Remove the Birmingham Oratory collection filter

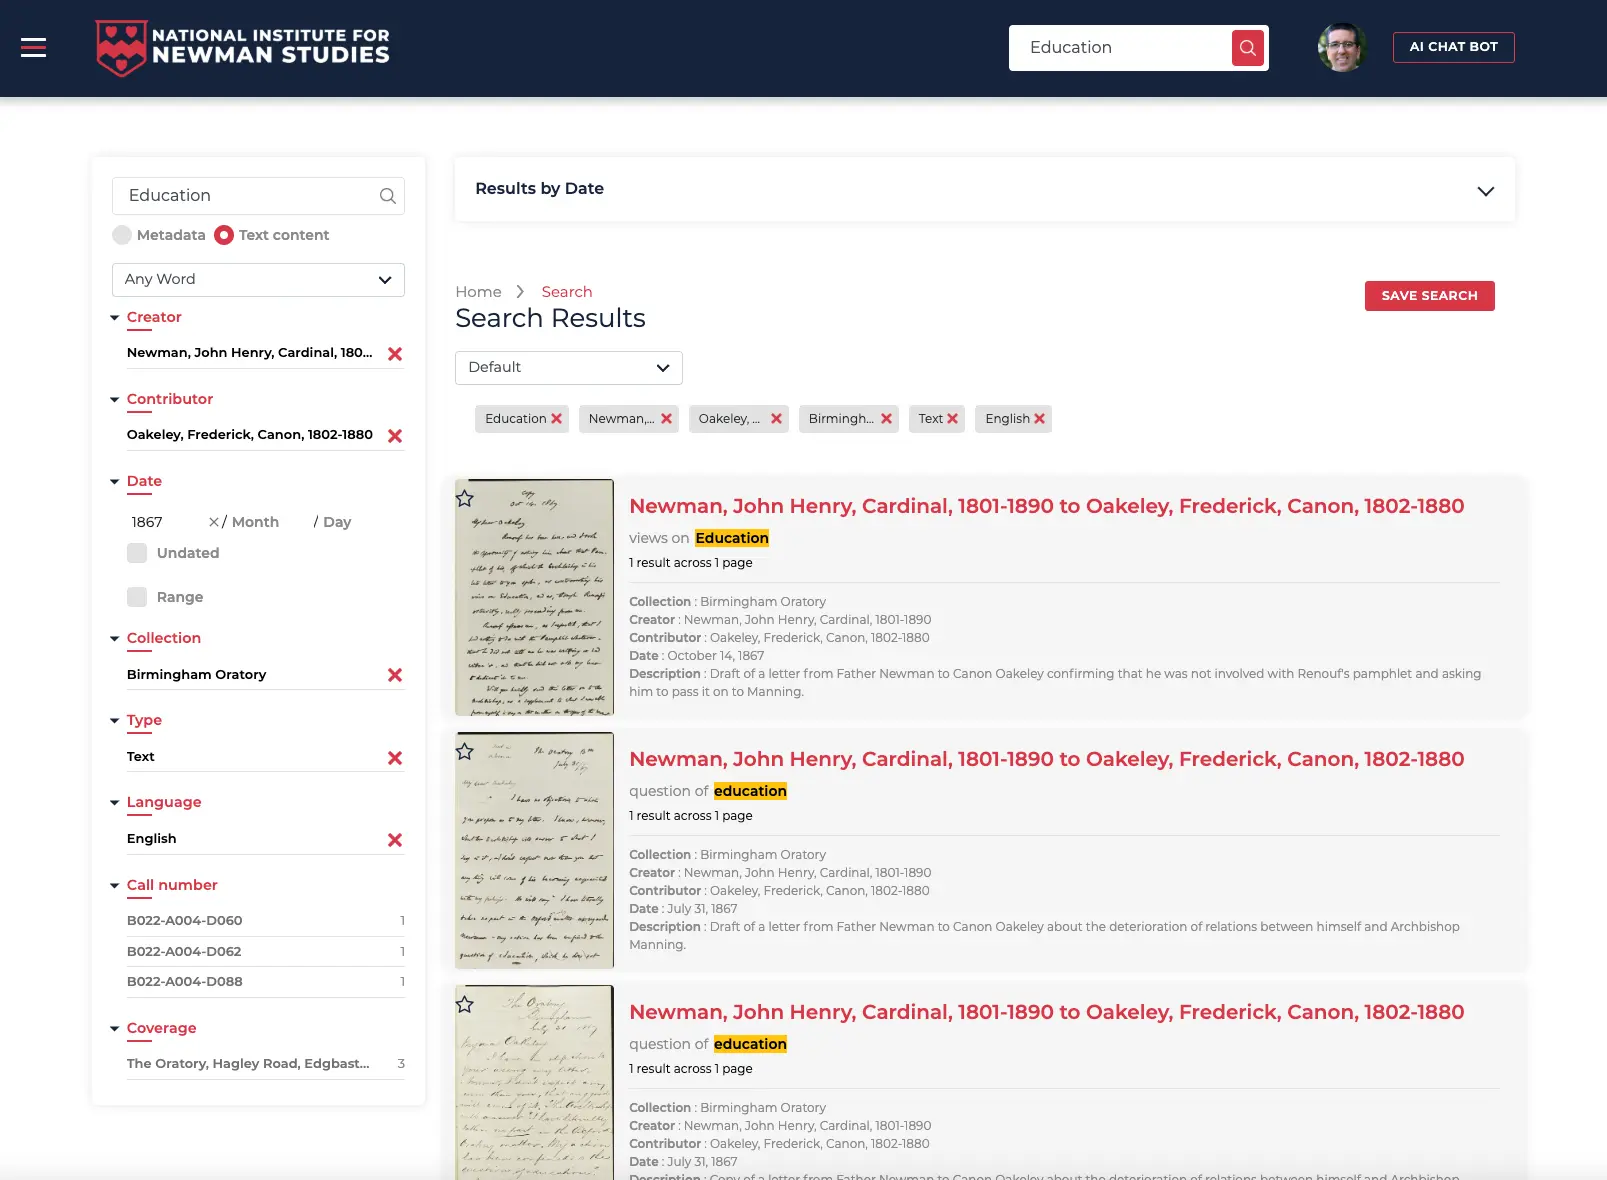(x=395, y=675)
